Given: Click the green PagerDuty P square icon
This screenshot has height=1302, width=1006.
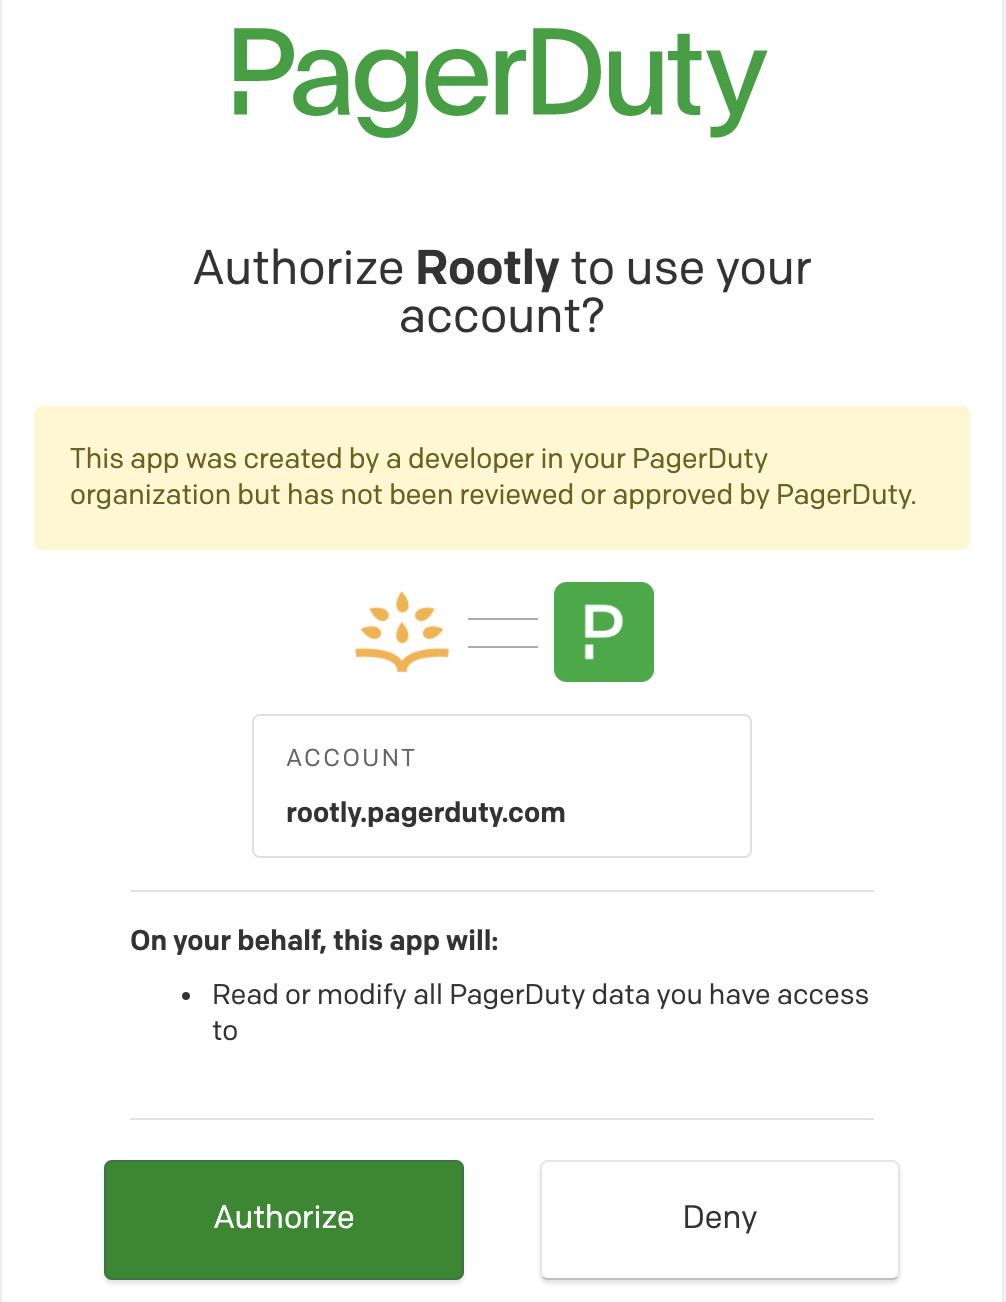Looking at the screenshot, I should (x=604, y=632).
